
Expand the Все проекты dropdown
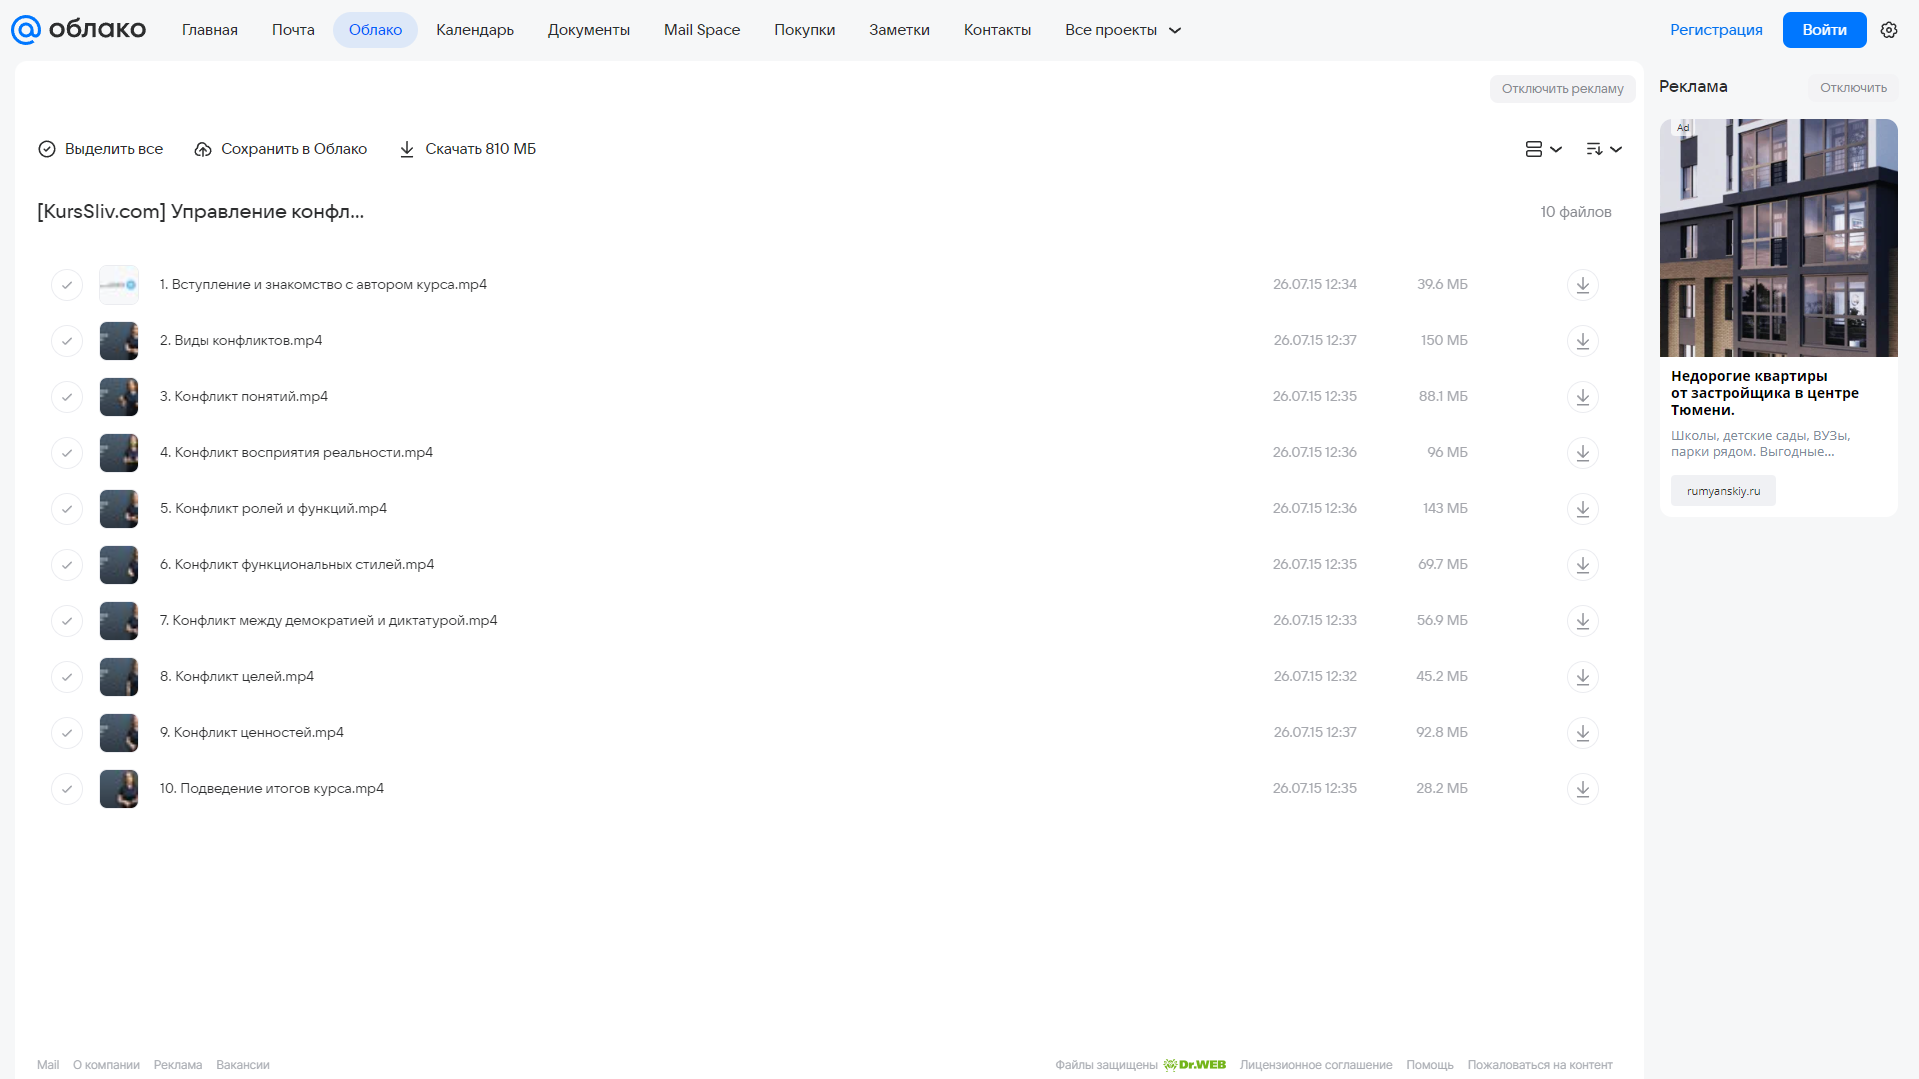1123,30
